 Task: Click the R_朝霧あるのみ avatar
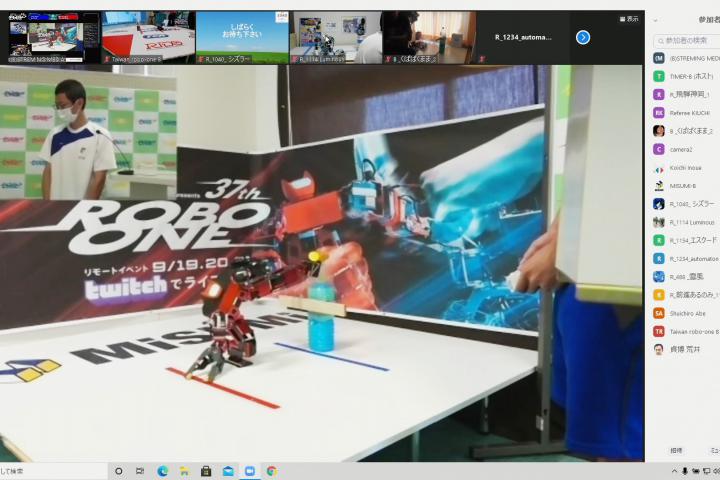[659, 295]
